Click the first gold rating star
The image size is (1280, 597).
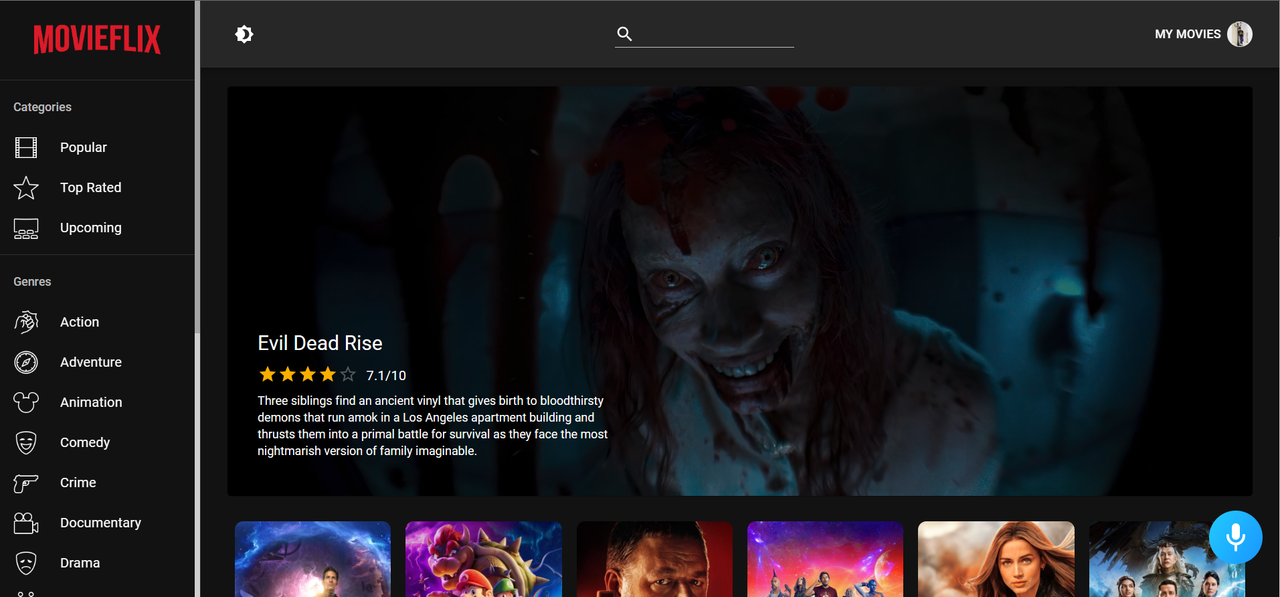coord(267,375)
